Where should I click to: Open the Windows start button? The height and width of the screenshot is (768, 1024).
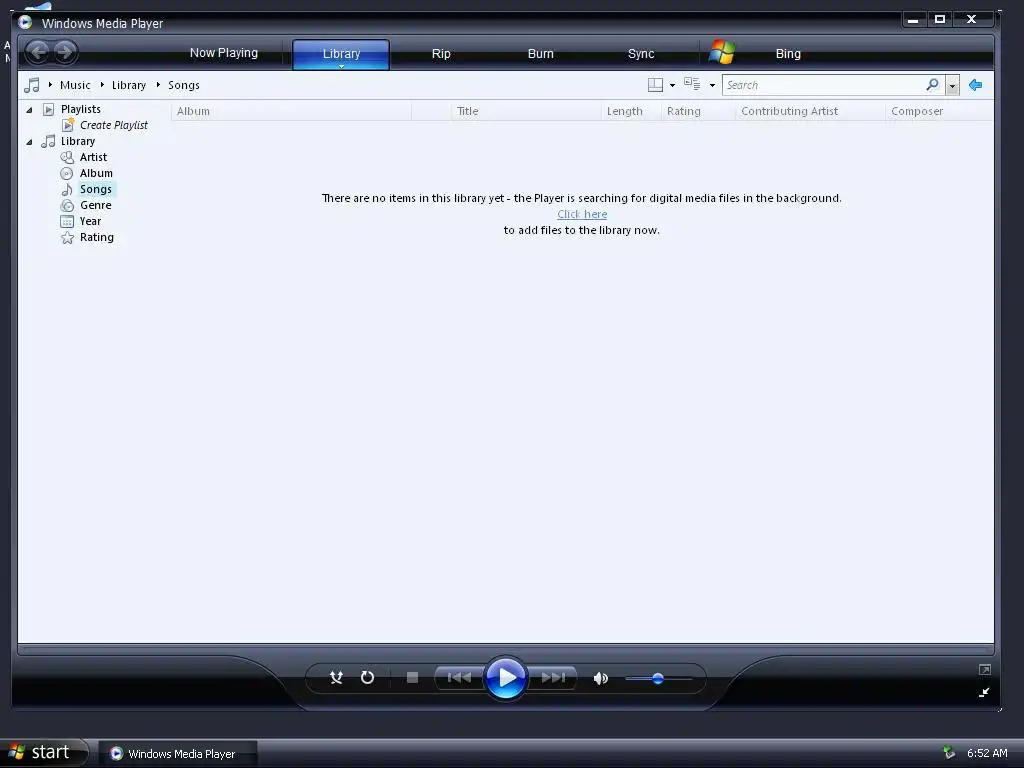[44, 752]
